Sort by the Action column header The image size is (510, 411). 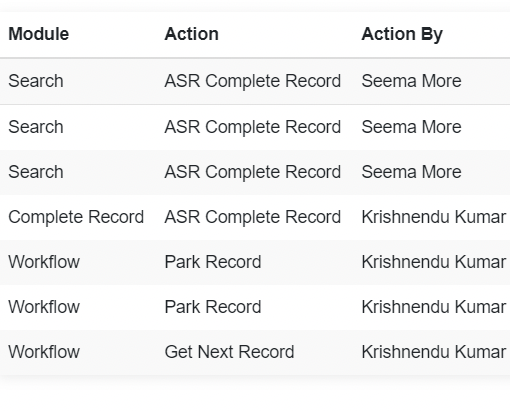(x=192, y=34)
